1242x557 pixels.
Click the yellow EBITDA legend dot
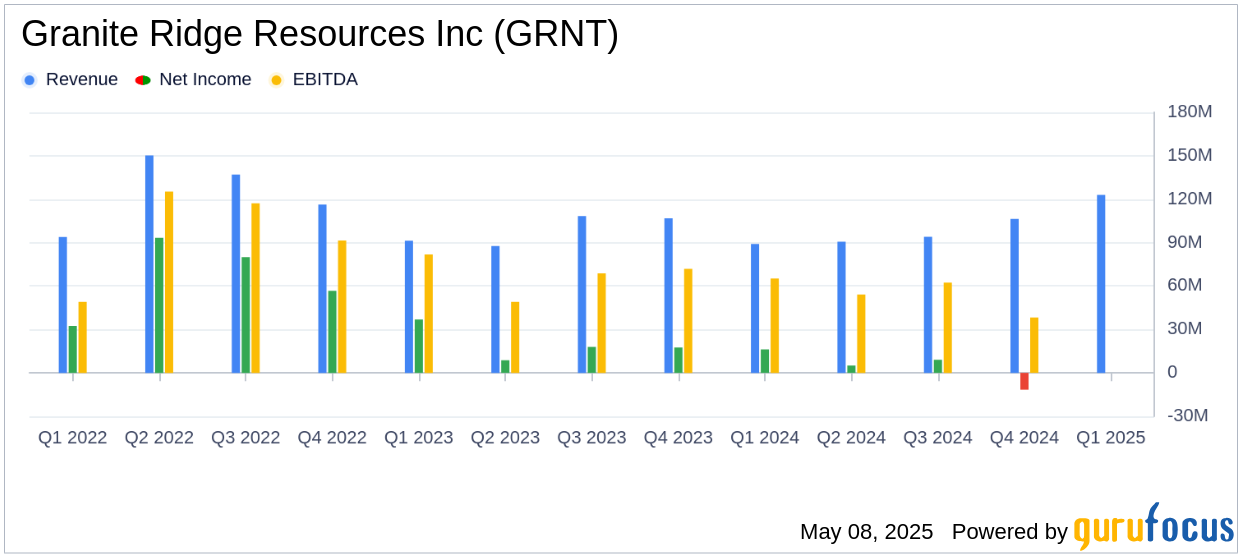pyautogui.click(x=276, y=80)
